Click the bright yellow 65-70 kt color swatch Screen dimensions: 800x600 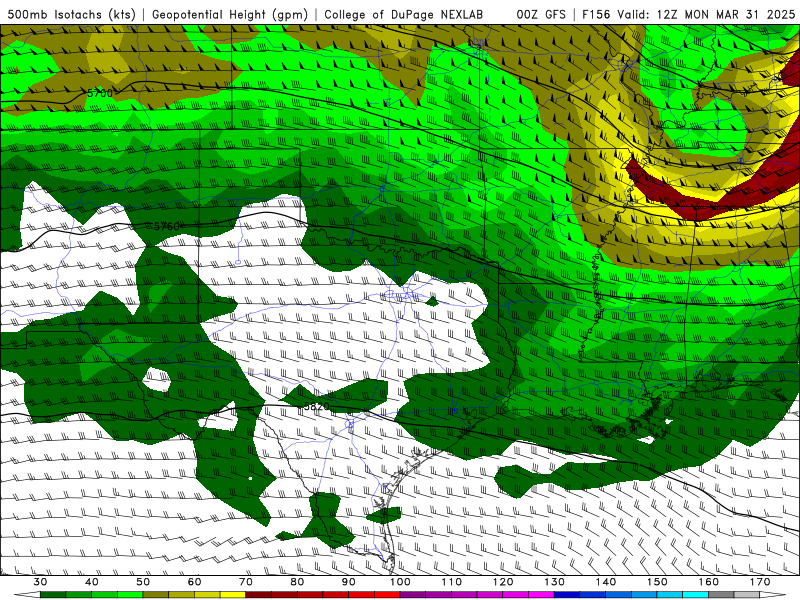tap(233, 595)
